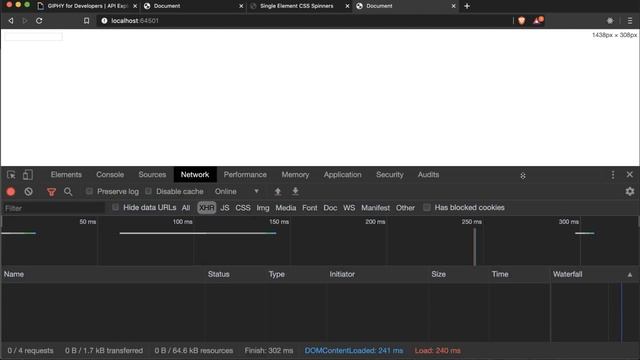The height and width of the screenshot is (360, 640).
Task: Filter requests by All
Action: 186,208
